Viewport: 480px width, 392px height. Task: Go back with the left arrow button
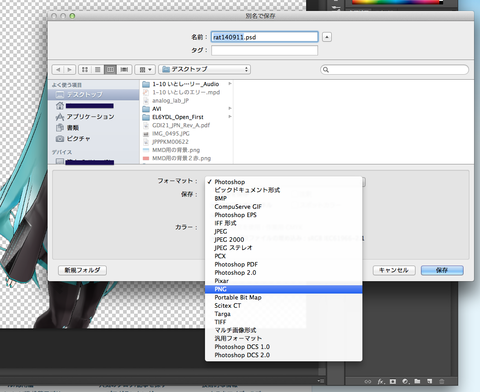[58, 69]
